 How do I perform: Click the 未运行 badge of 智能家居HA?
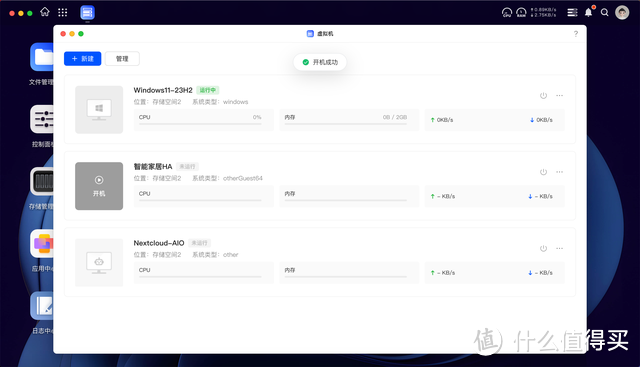click(x=187, y=167)
